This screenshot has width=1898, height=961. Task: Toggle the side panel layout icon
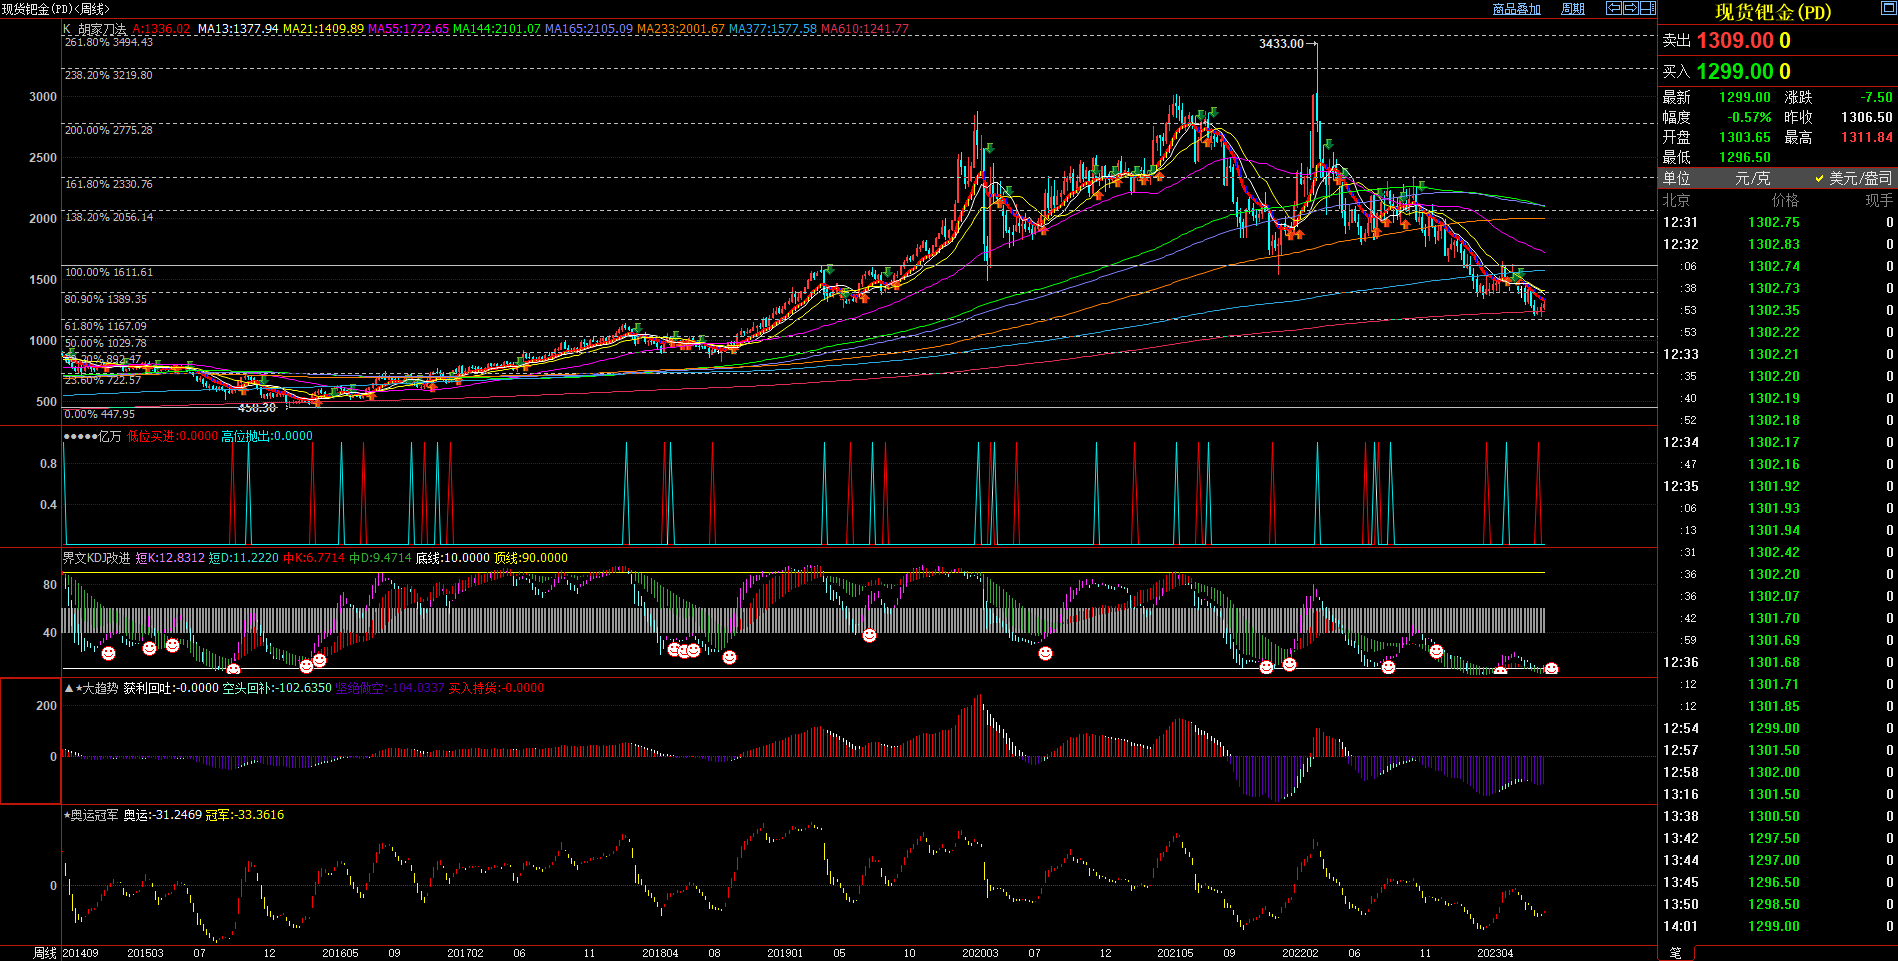tap(1647, 8)
